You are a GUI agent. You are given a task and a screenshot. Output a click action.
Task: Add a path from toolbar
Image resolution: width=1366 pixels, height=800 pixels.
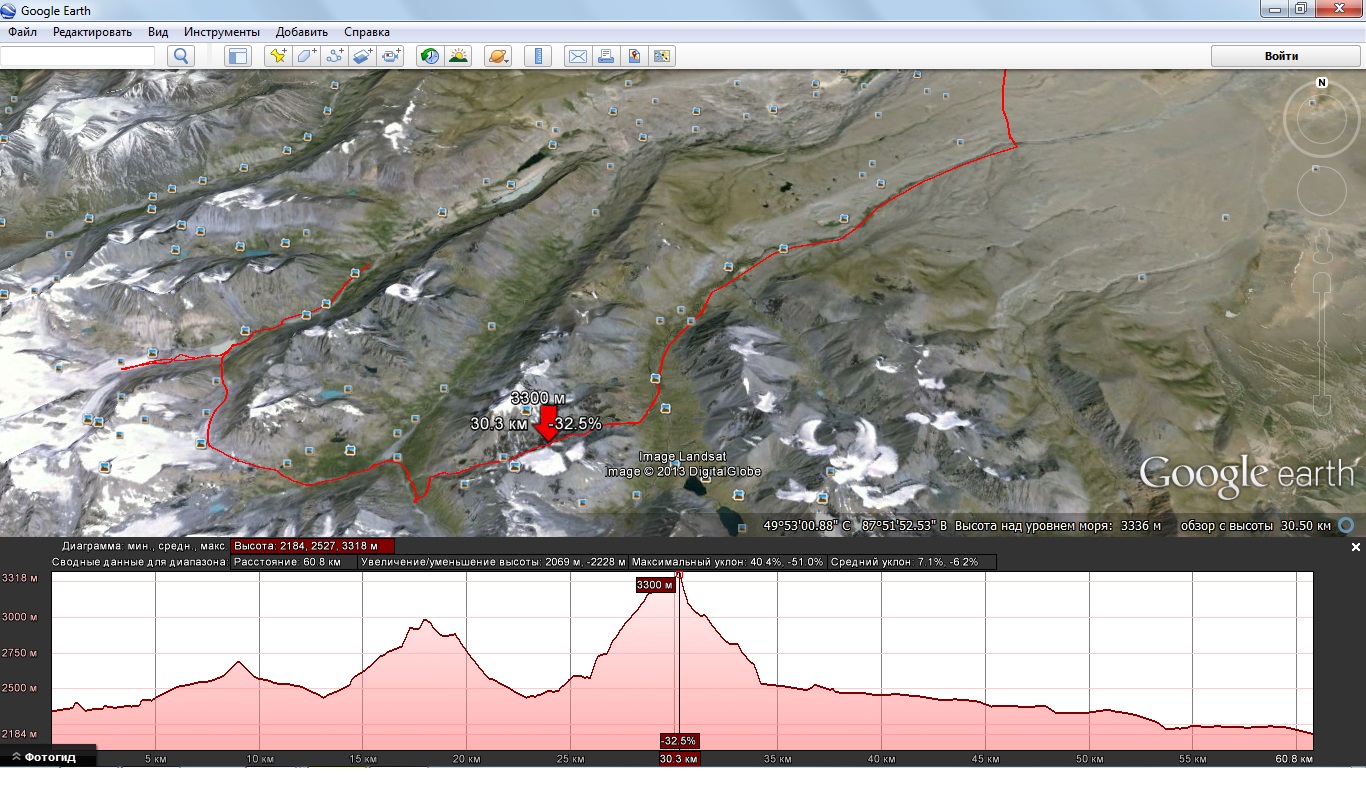[334, 56]
